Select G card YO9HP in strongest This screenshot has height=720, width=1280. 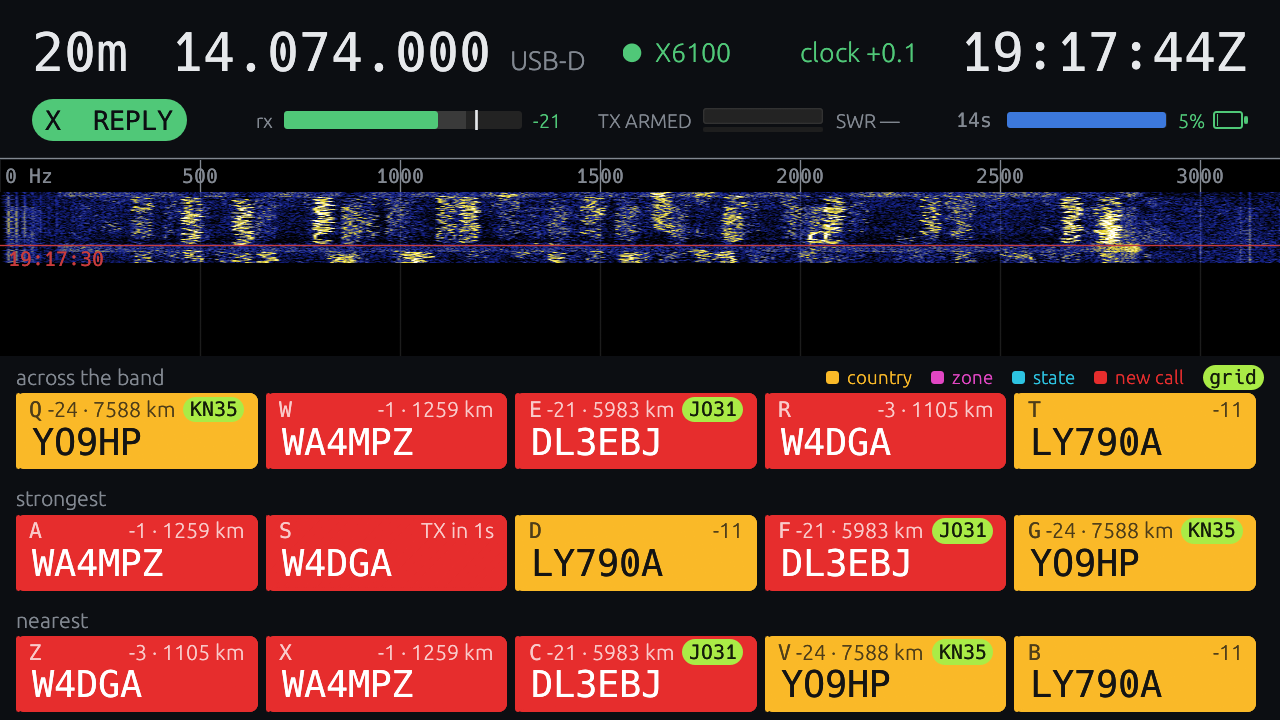1135,553
